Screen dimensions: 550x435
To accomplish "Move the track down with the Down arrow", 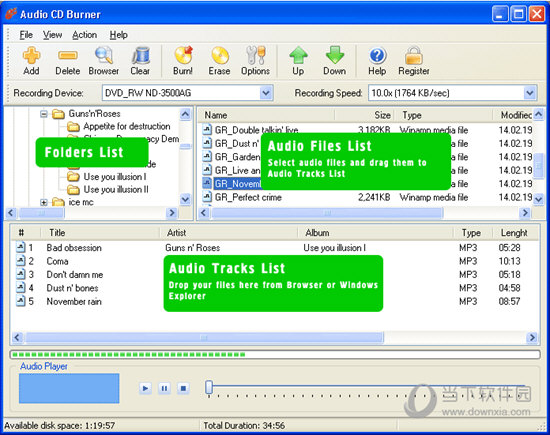I will click(335, 55).
